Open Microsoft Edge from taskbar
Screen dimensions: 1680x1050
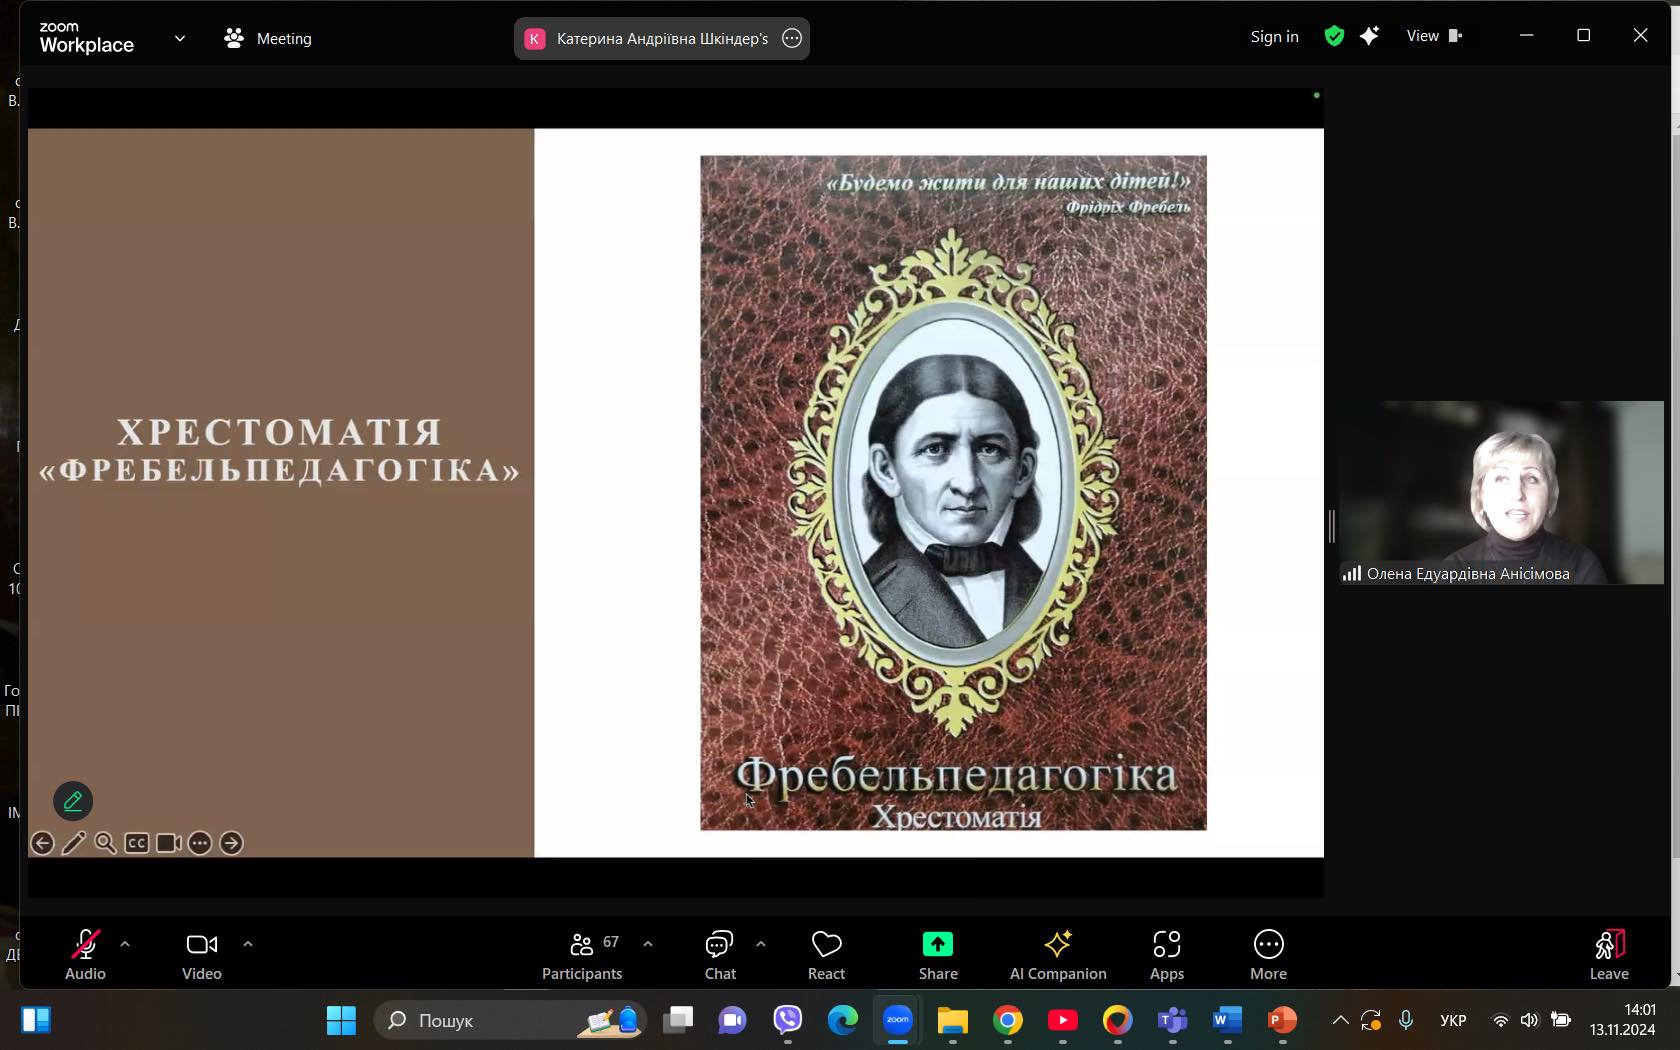pyautogui.click(x=843, y=1020)
